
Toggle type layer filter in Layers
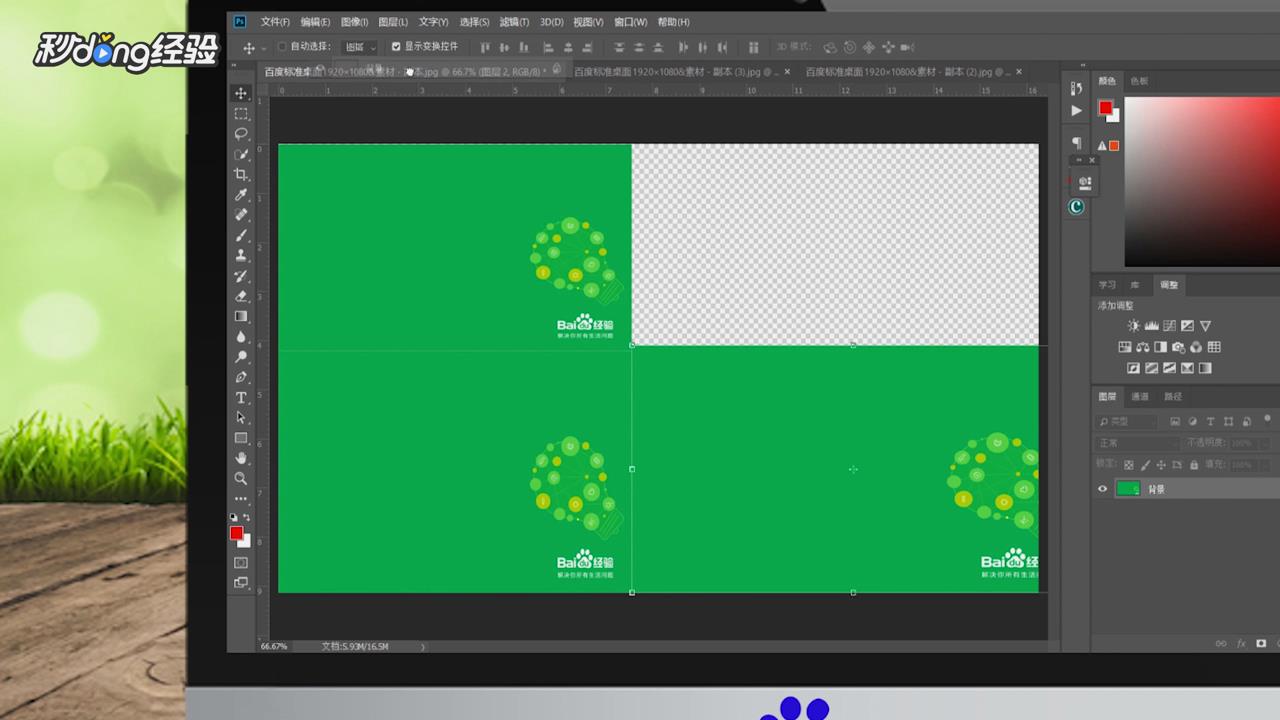[x=1211, y=422]
